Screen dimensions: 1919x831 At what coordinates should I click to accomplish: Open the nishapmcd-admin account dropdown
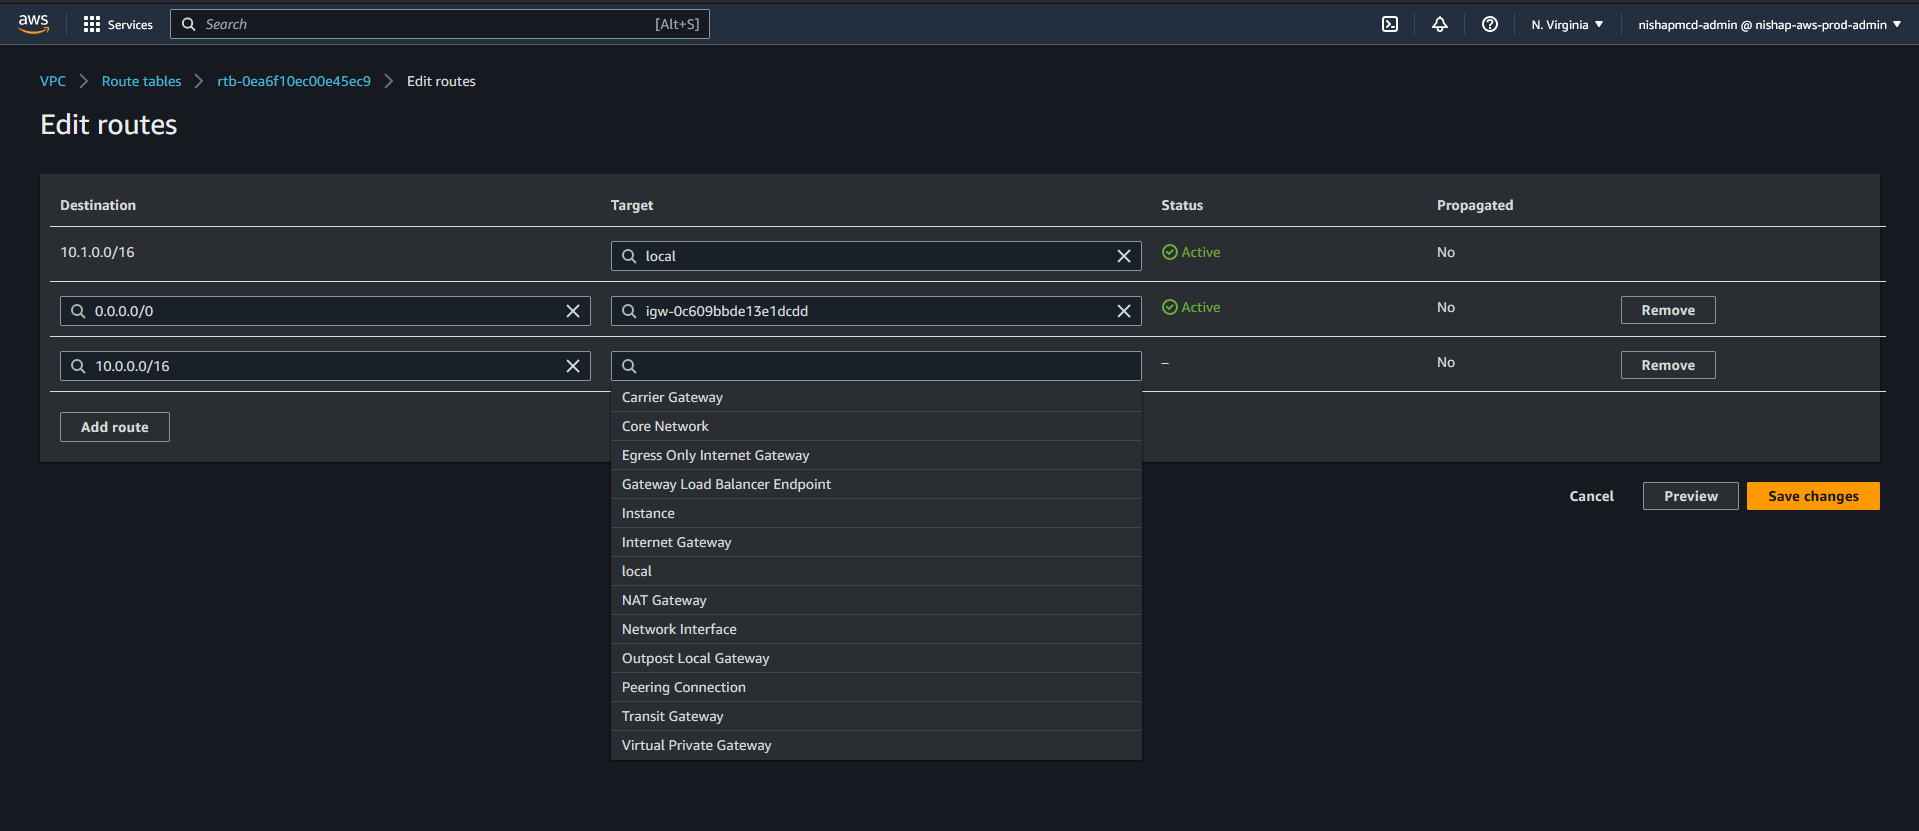(1768, 24)
